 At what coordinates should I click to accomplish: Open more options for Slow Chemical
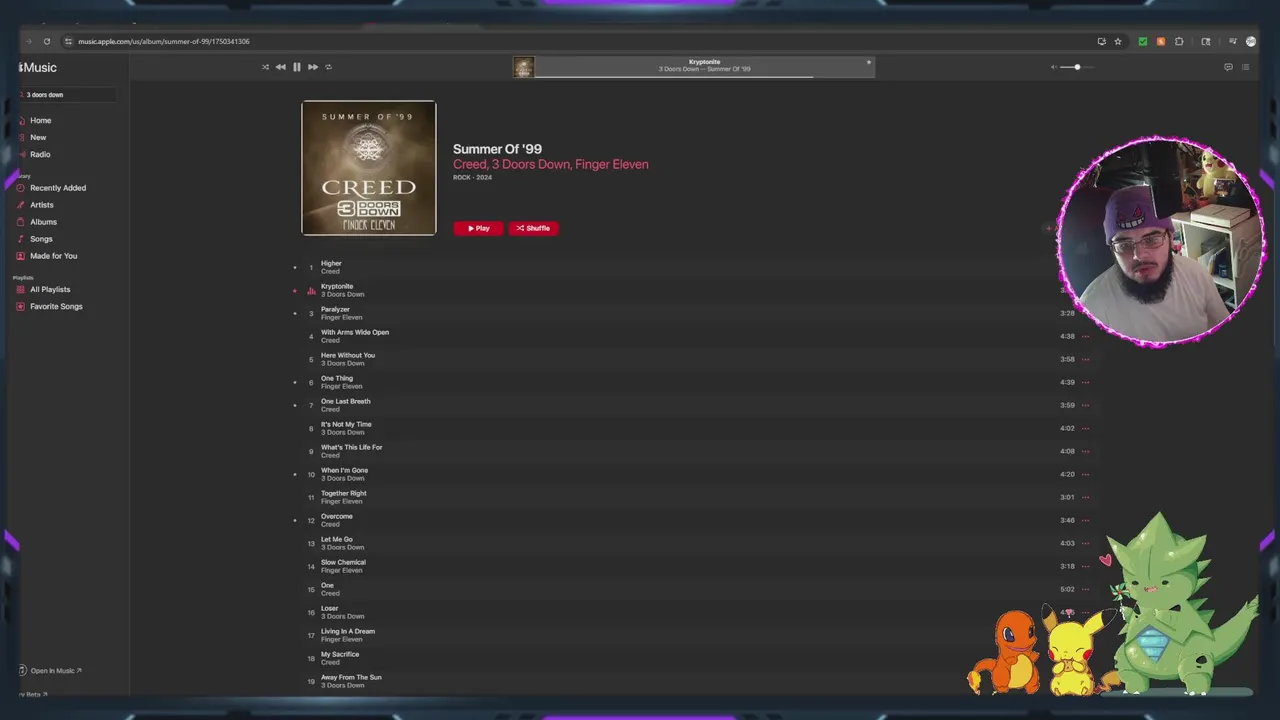pos(1086,567)
